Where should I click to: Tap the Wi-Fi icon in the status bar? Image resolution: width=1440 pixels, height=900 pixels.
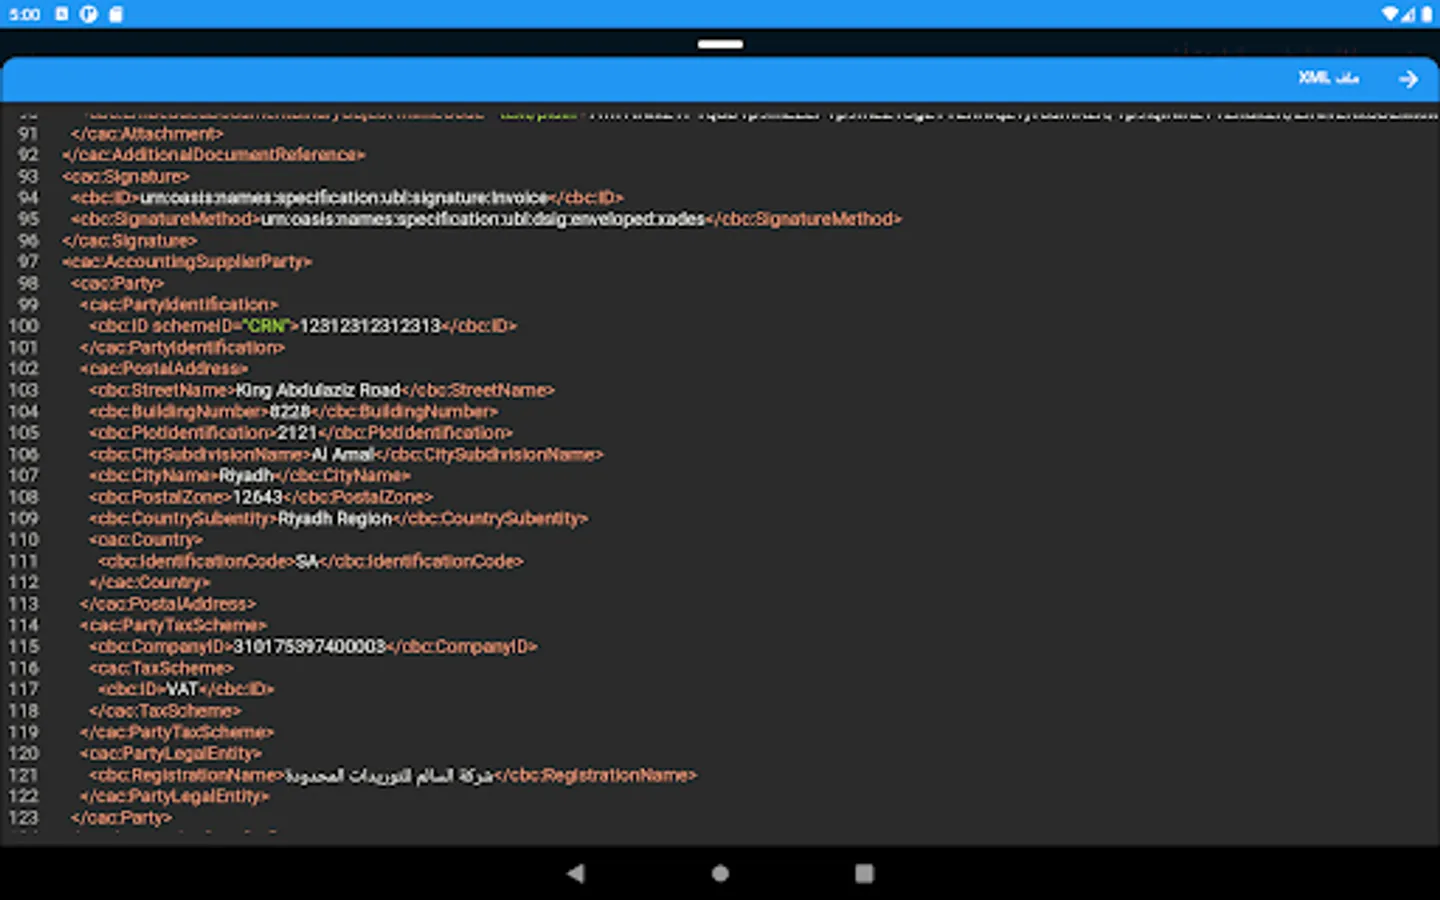[x=1390, y=14]
